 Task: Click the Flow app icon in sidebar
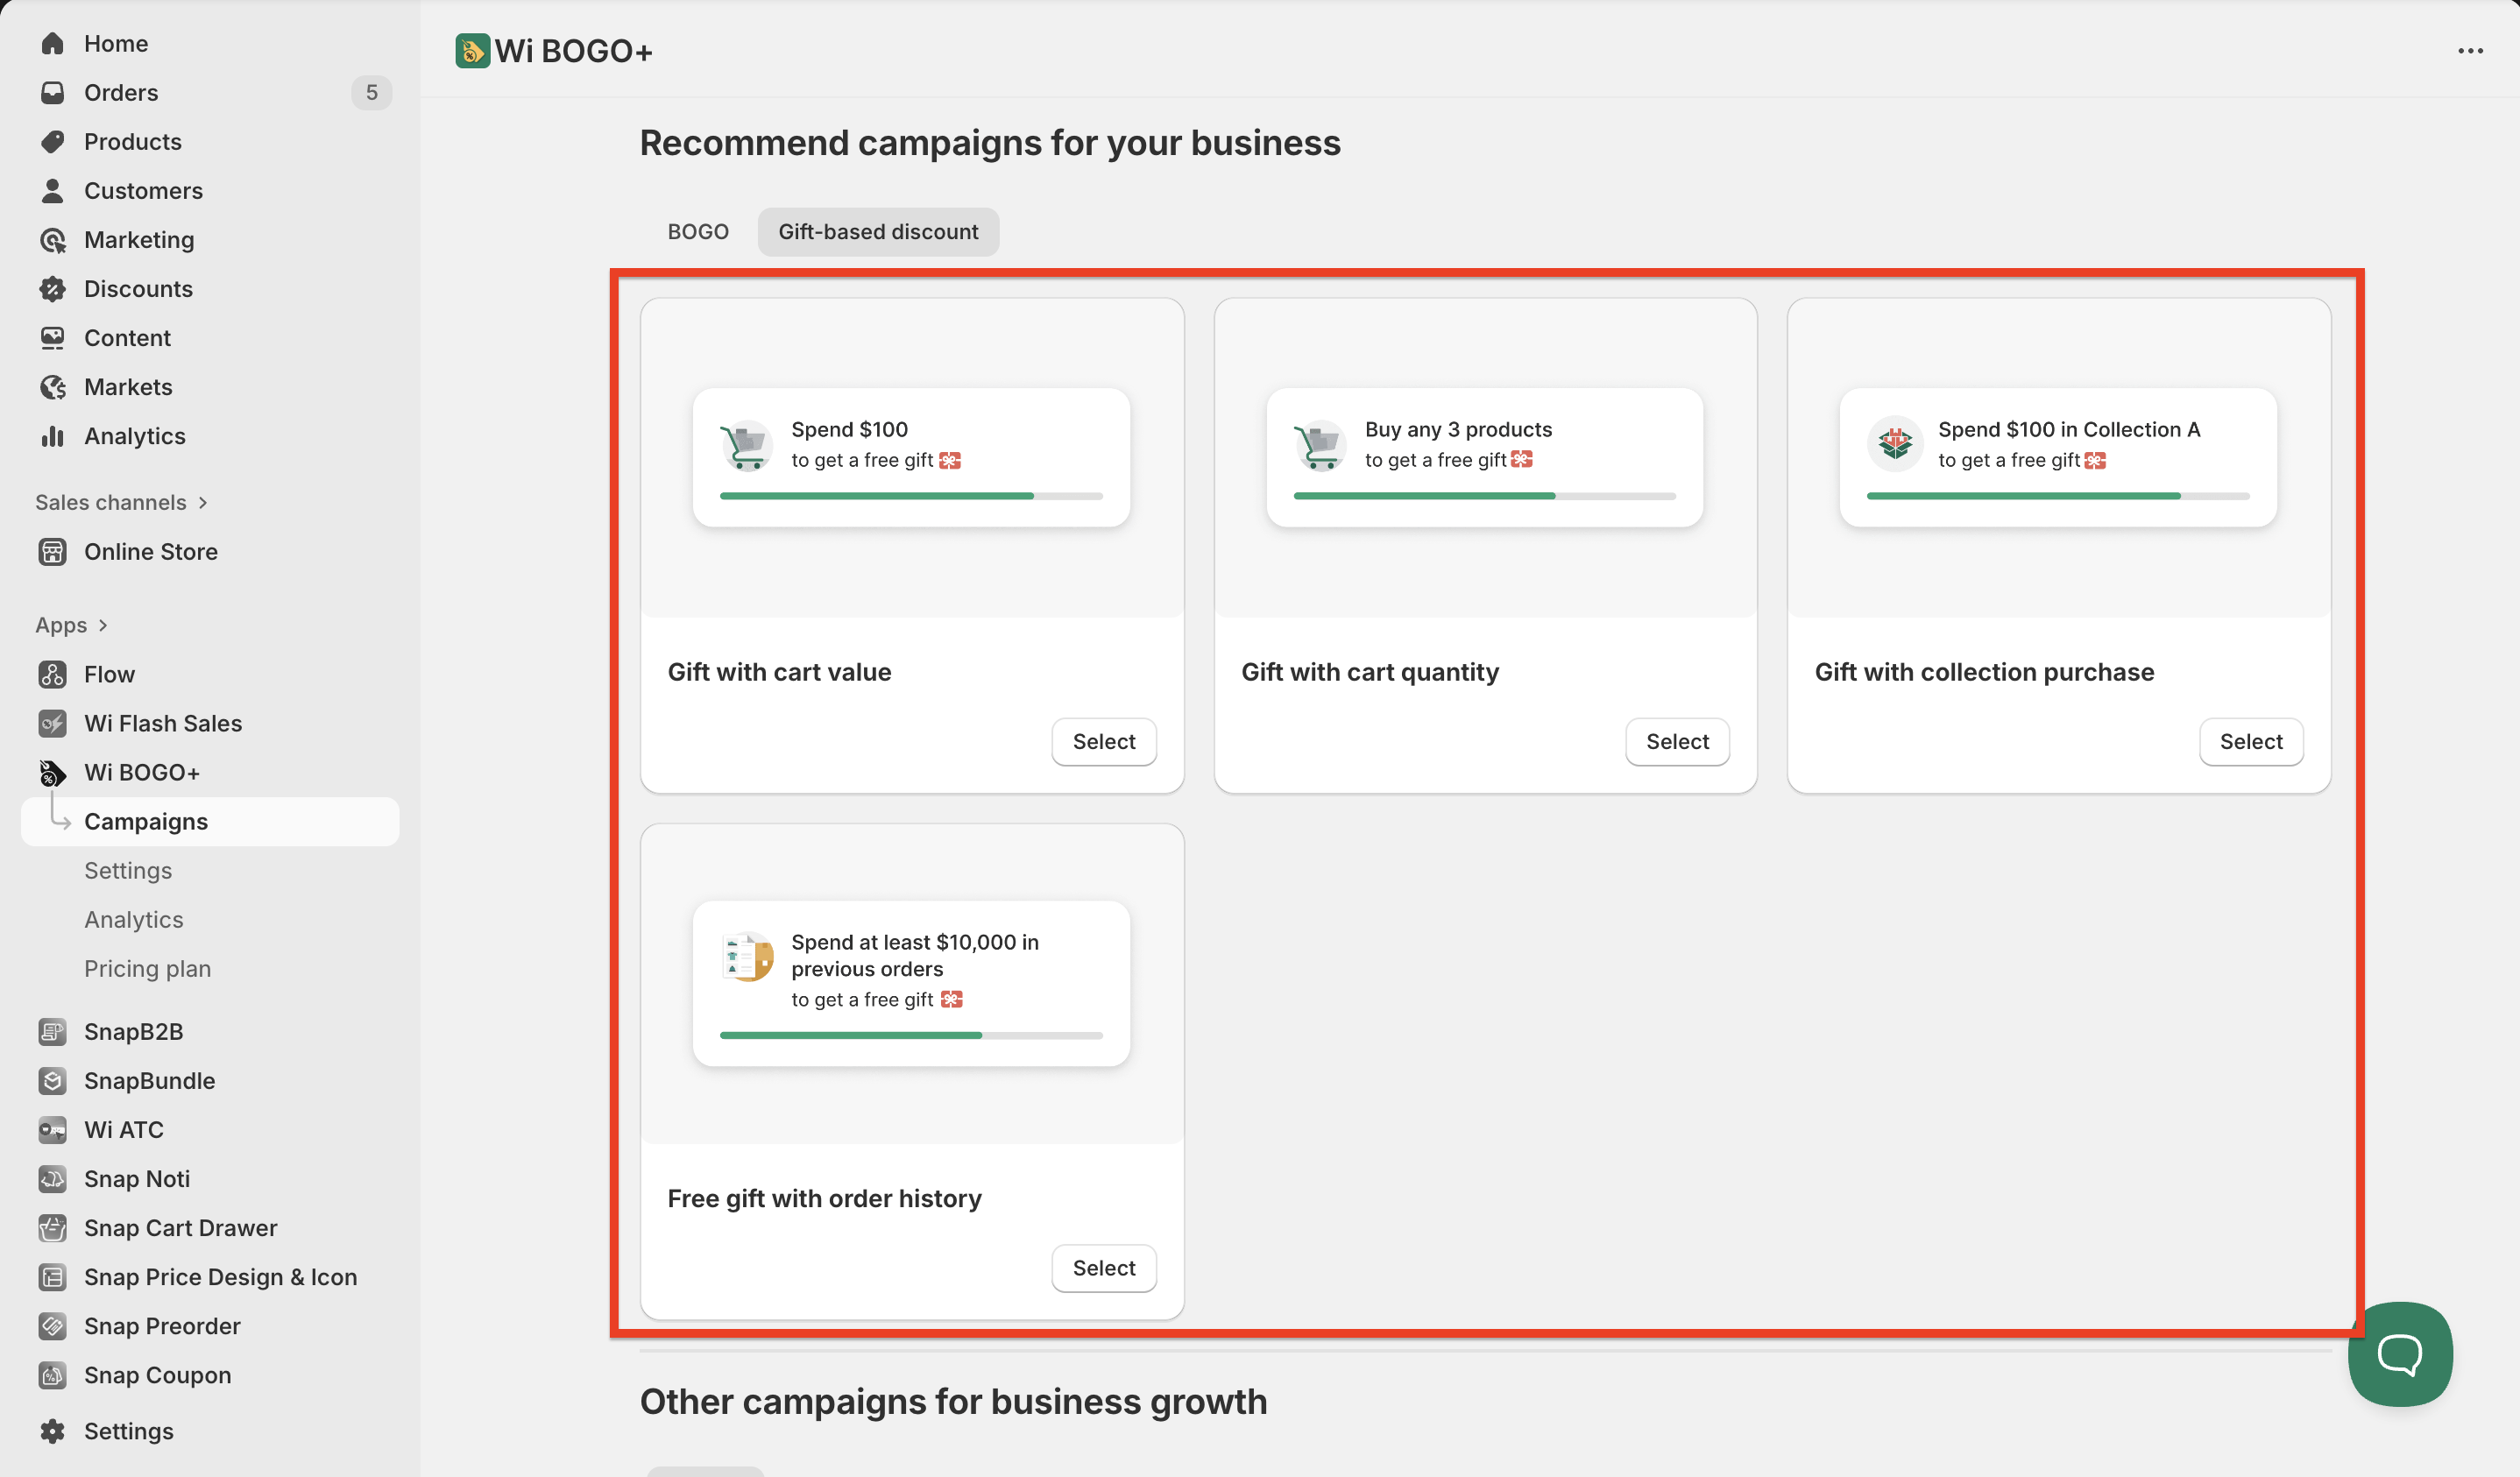point(53,674)
